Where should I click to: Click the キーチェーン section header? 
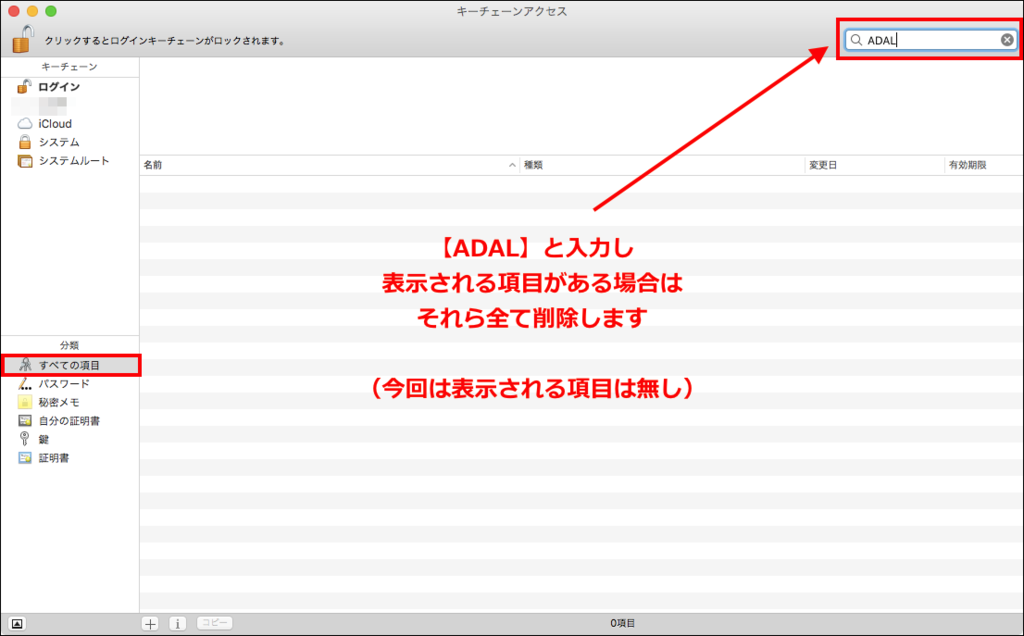[x=69, y=67]
